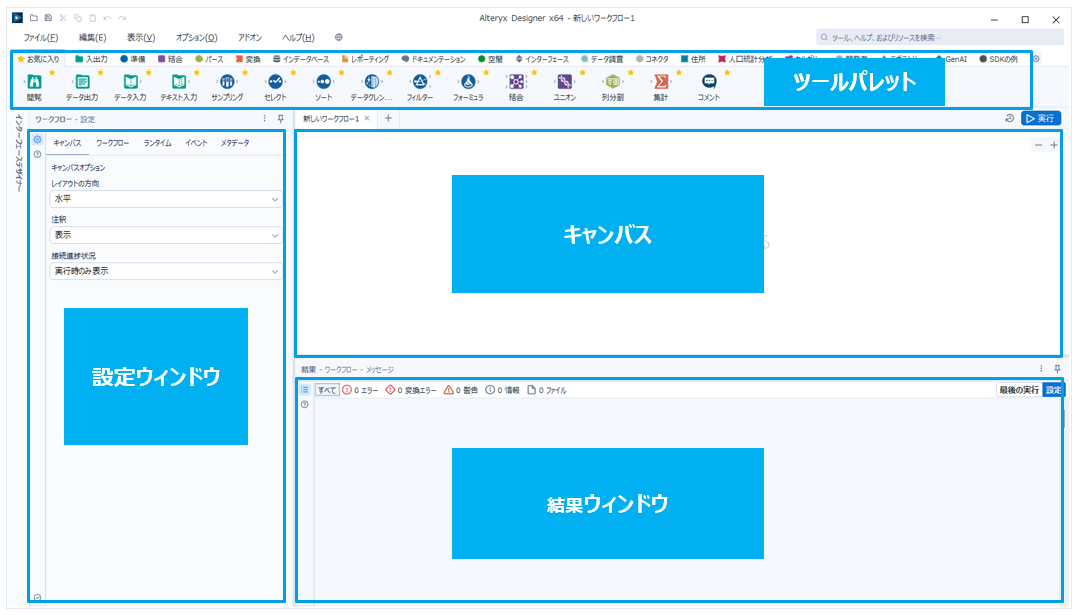The image size is (1080, 615).
Task: Select the テキスト入力 tool icon
Action: (178, 82)
